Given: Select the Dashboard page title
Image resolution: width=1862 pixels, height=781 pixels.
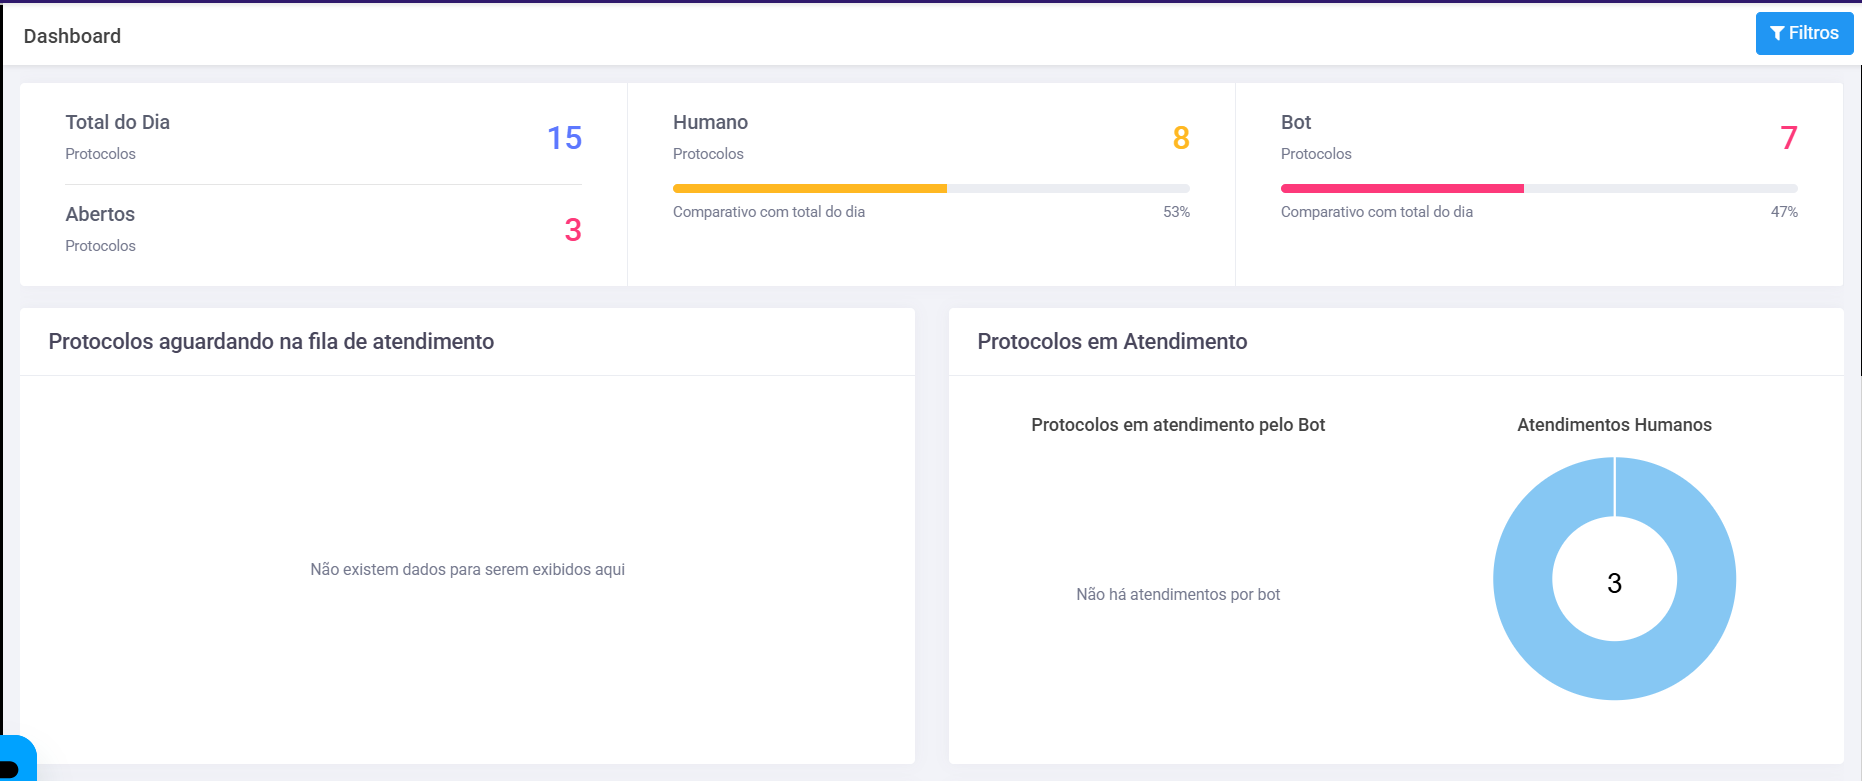Looking at the screenshot, I should pos(72,36).
